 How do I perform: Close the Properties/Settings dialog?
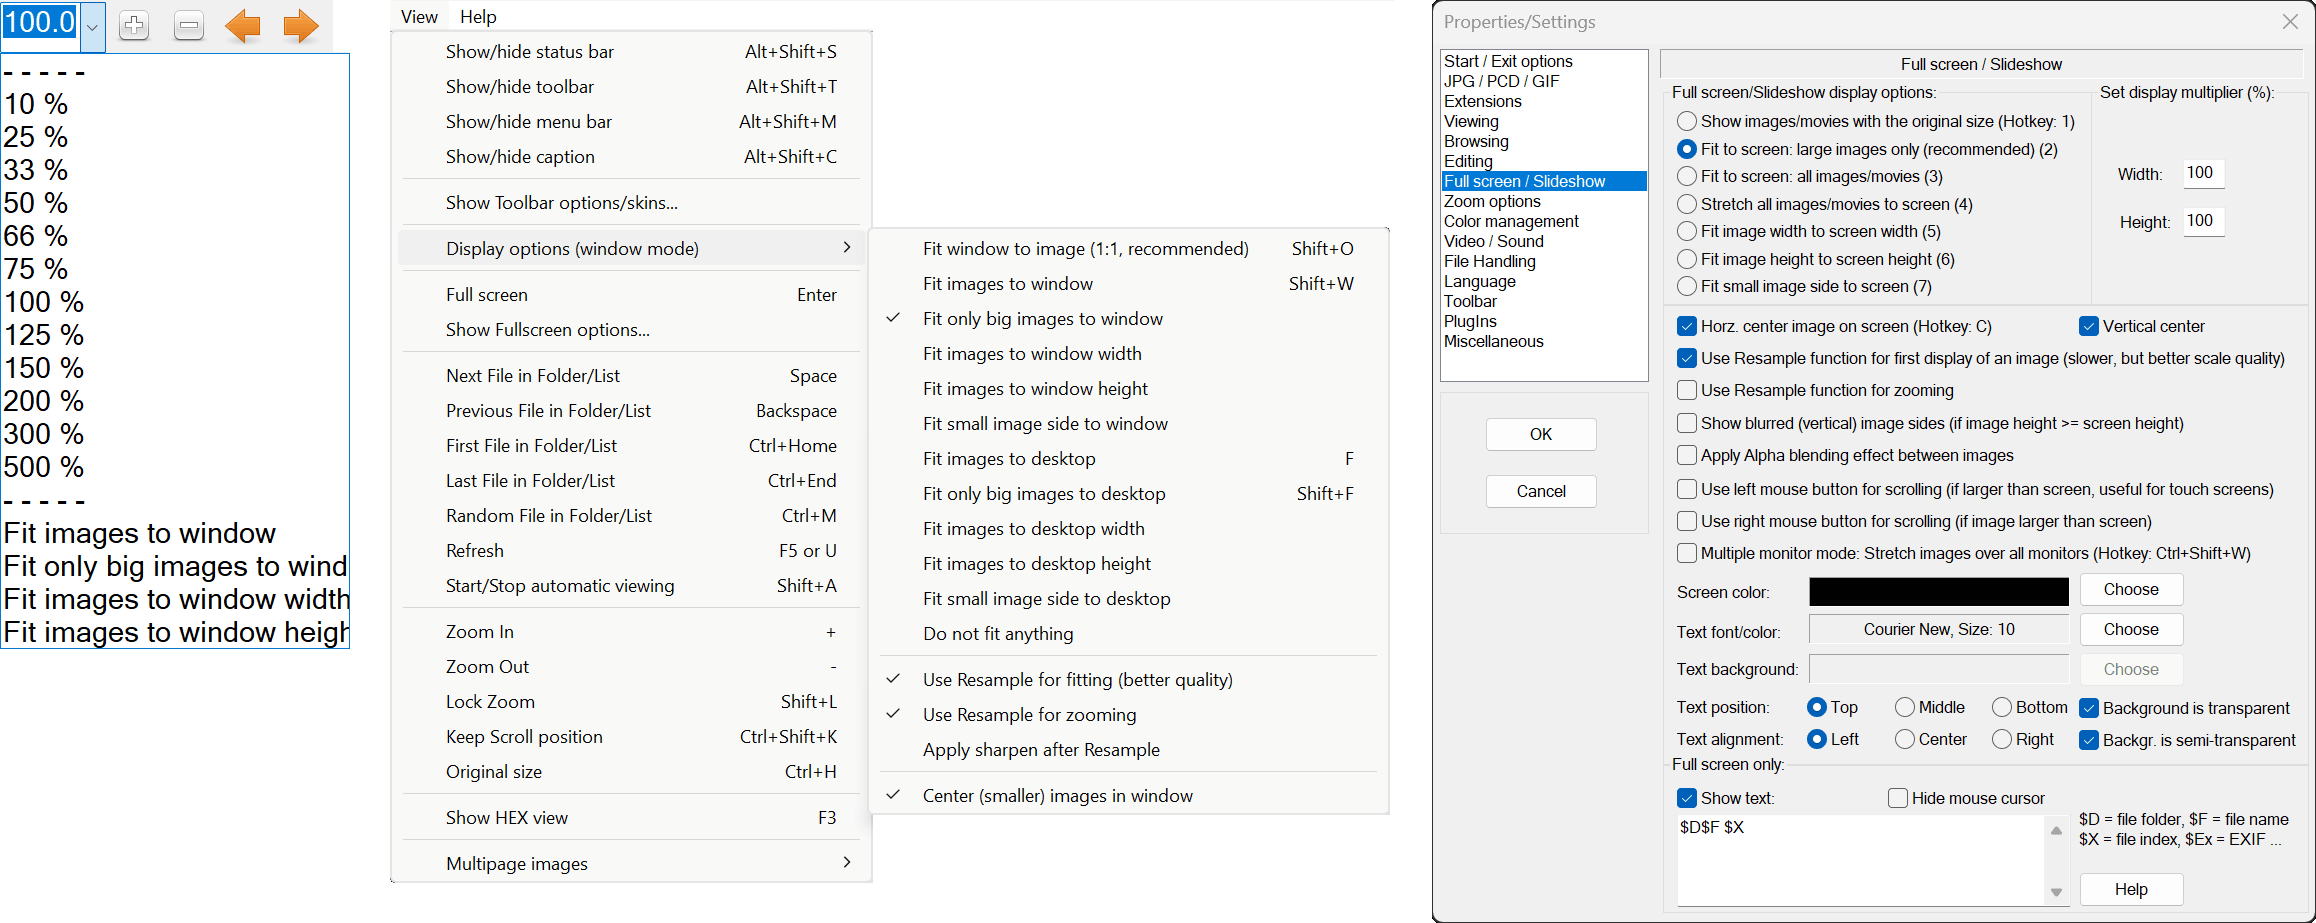click(x=2290, y=22)
